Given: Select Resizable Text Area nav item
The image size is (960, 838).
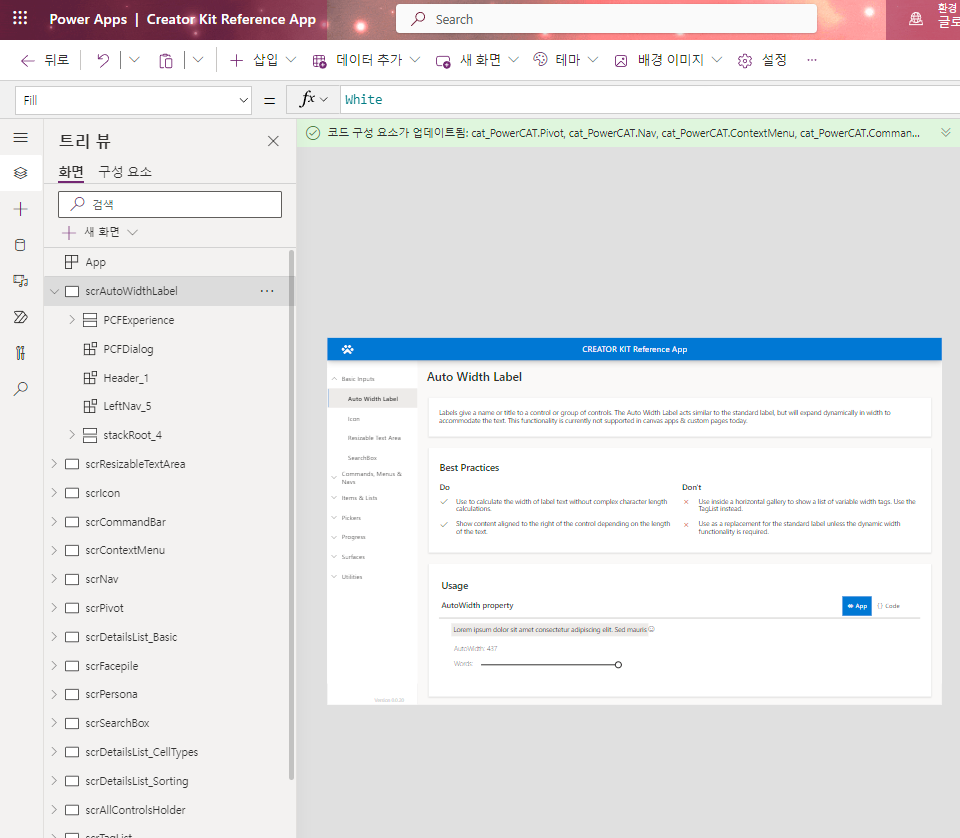Looking at the screenshot, I should click(374, 438).
